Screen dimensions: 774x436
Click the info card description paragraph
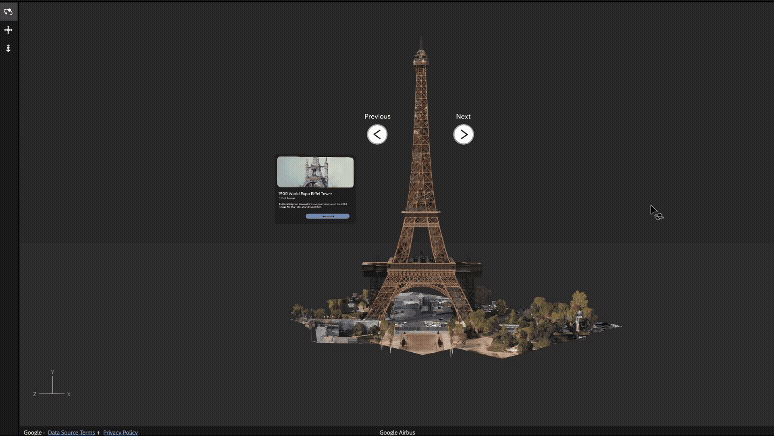pos(311,205)
